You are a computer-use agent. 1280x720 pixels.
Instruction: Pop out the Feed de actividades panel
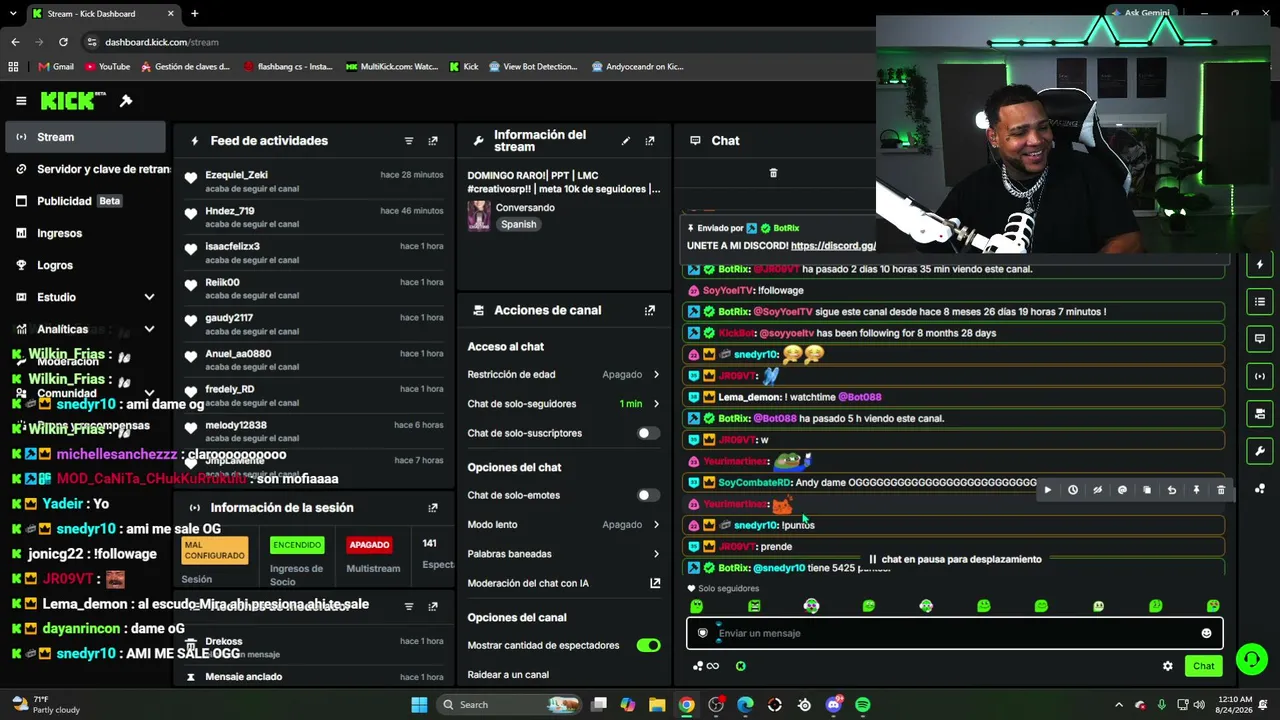pyautogui.click(x=433, y=141)
